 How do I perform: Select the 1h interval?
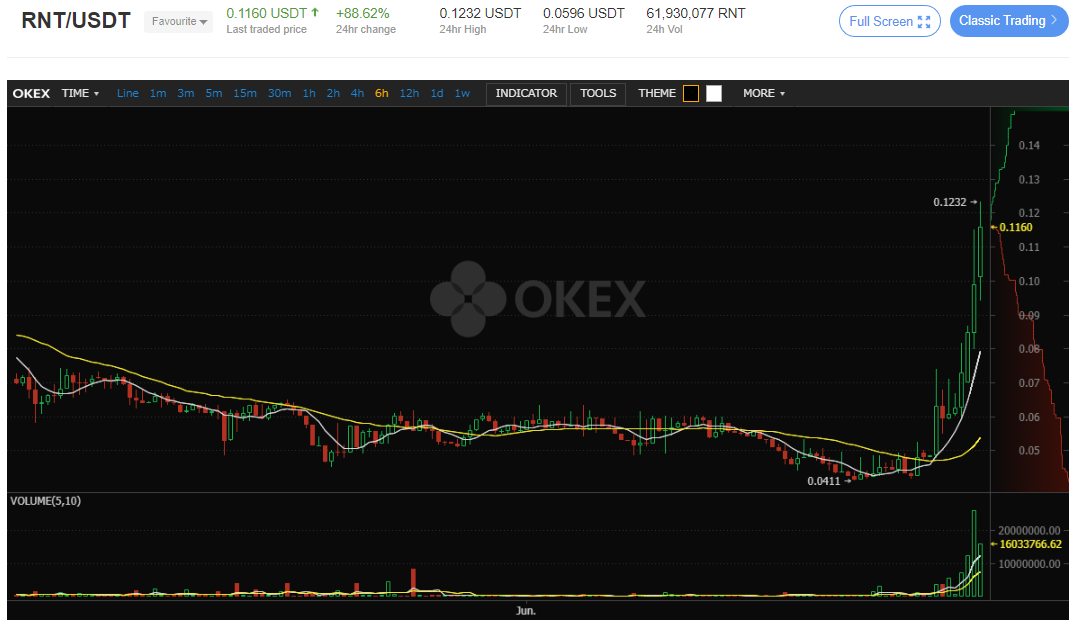click(309, 93)
